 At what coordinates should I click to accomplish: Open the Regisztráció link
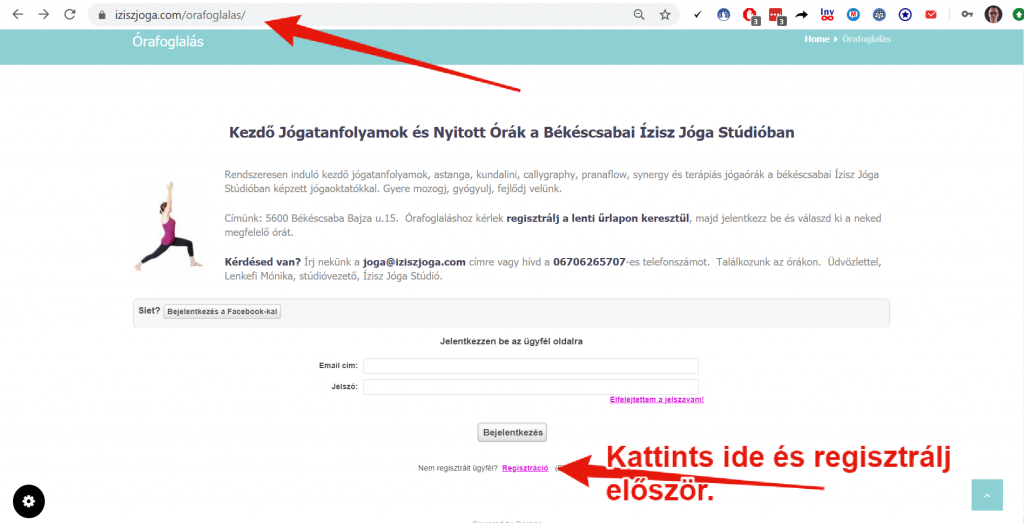click(525, 468)
